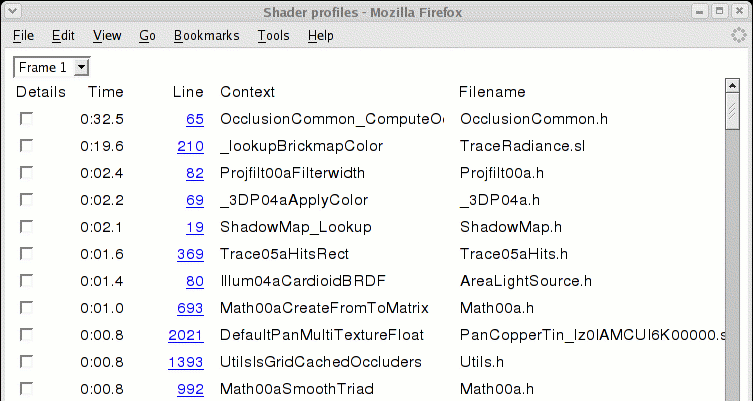Open line 65 link for OcclusionCommon.h

(195, 119)
